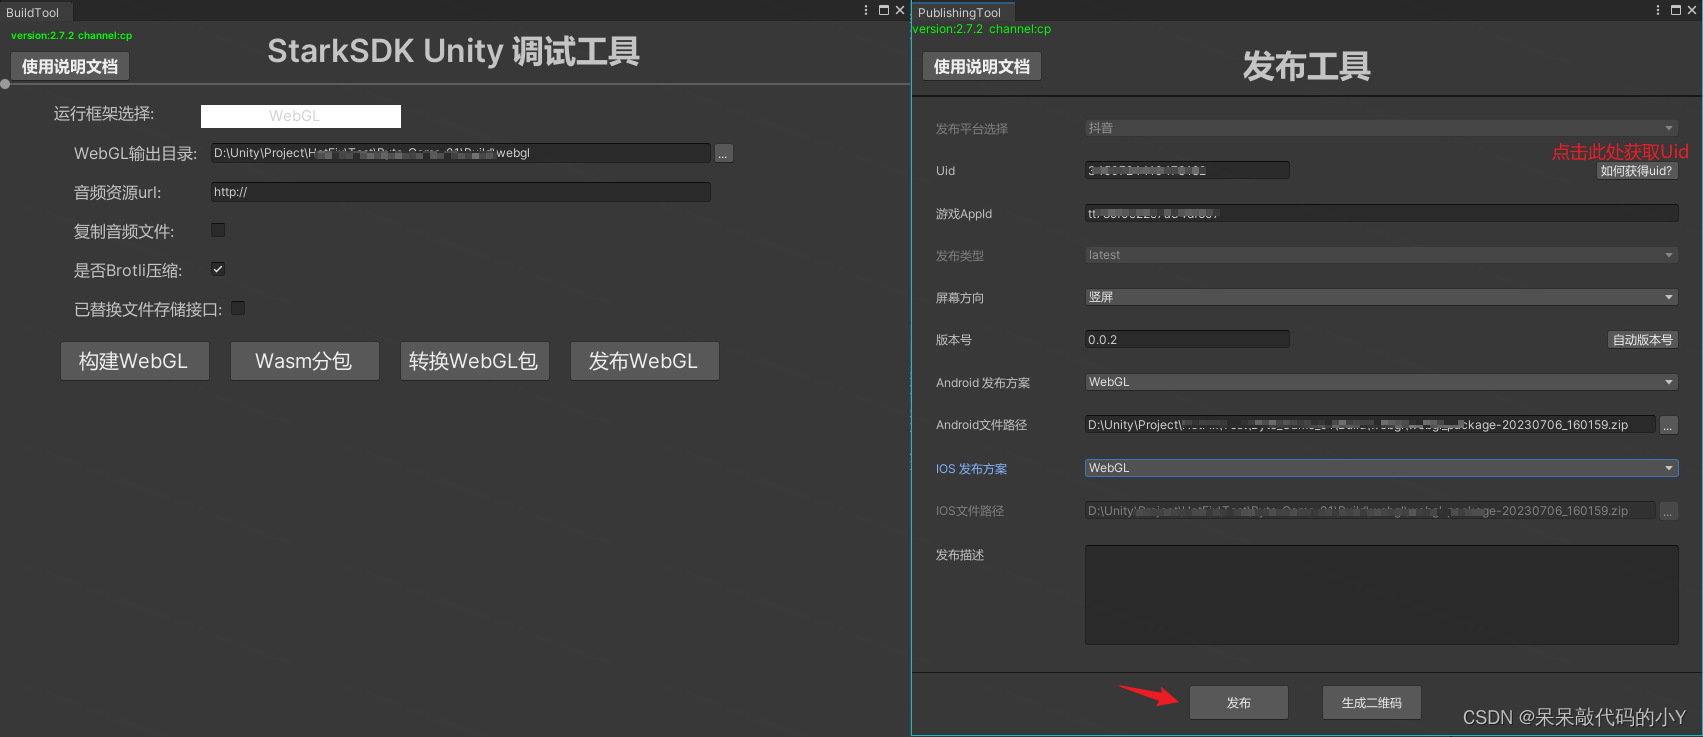Screen dimensions: 1703x737
Task: Click the 转换WebGL包 button
Action: coord(474,361)
